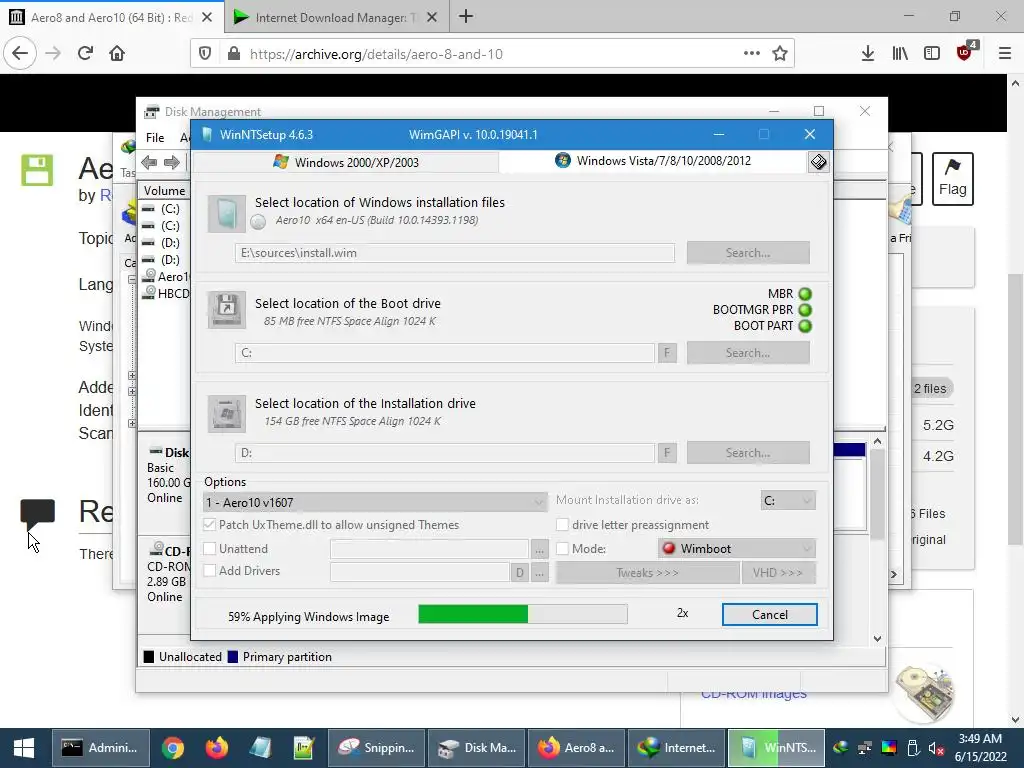This screenshot has width=1024, height=768.
Task: Click the Firefox back arrow button
Action: [x=20, y=54]
